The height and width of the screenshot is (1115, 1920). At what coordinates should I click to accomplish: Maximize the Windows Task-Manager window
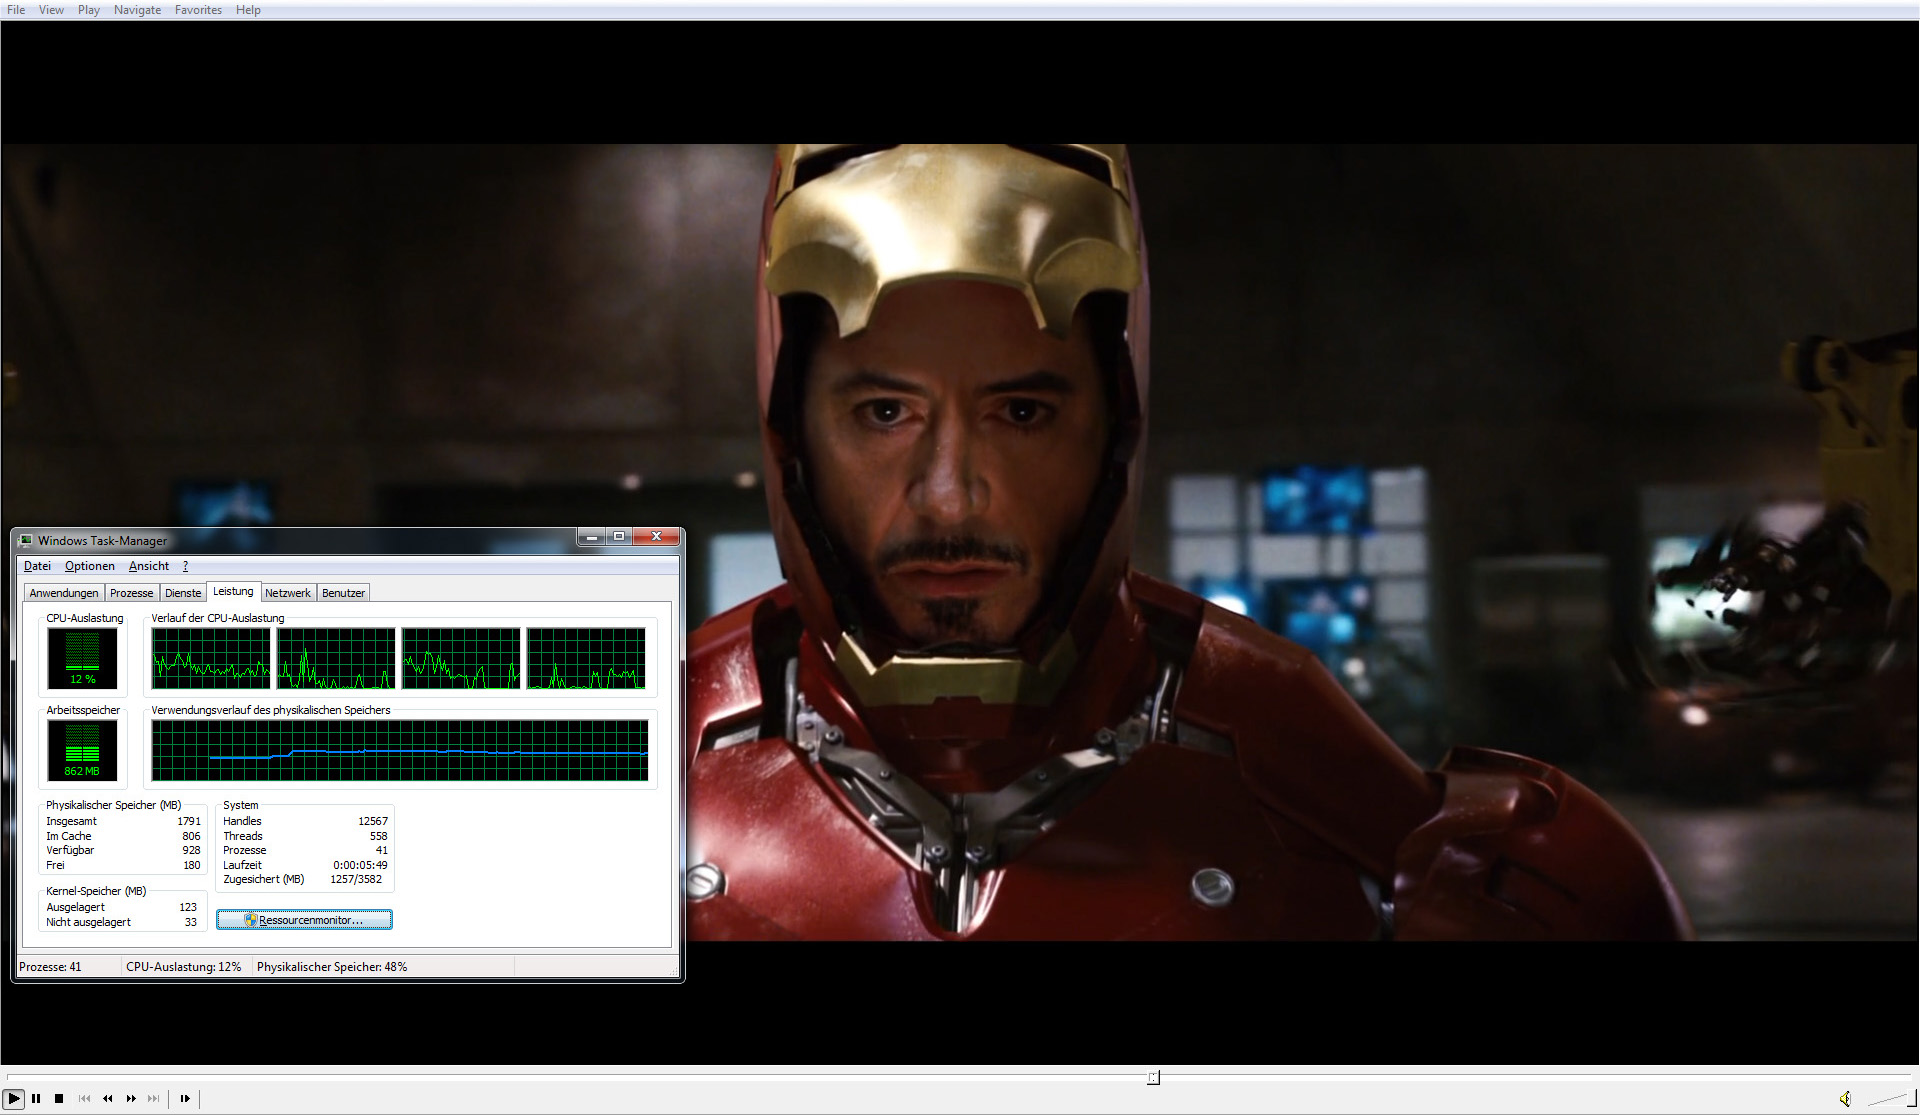619,537
